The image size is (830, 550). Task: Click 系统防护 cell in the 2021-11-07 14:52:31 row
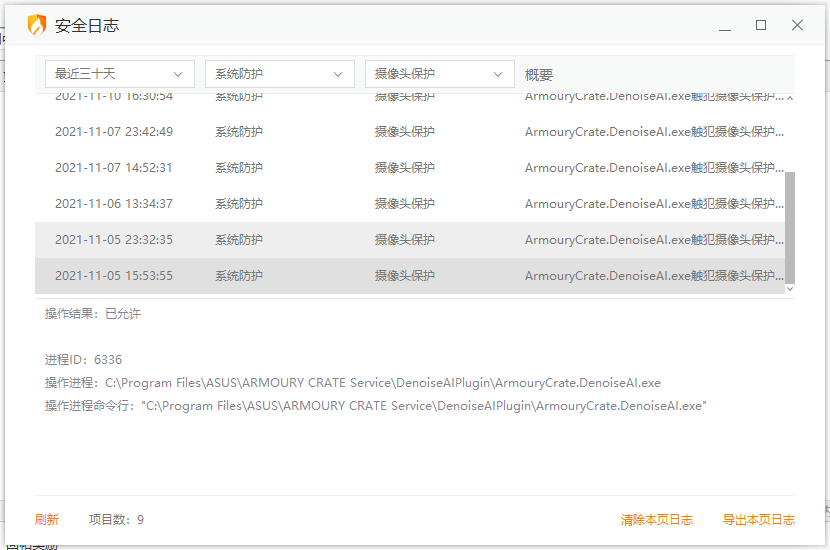coord(239,168)
